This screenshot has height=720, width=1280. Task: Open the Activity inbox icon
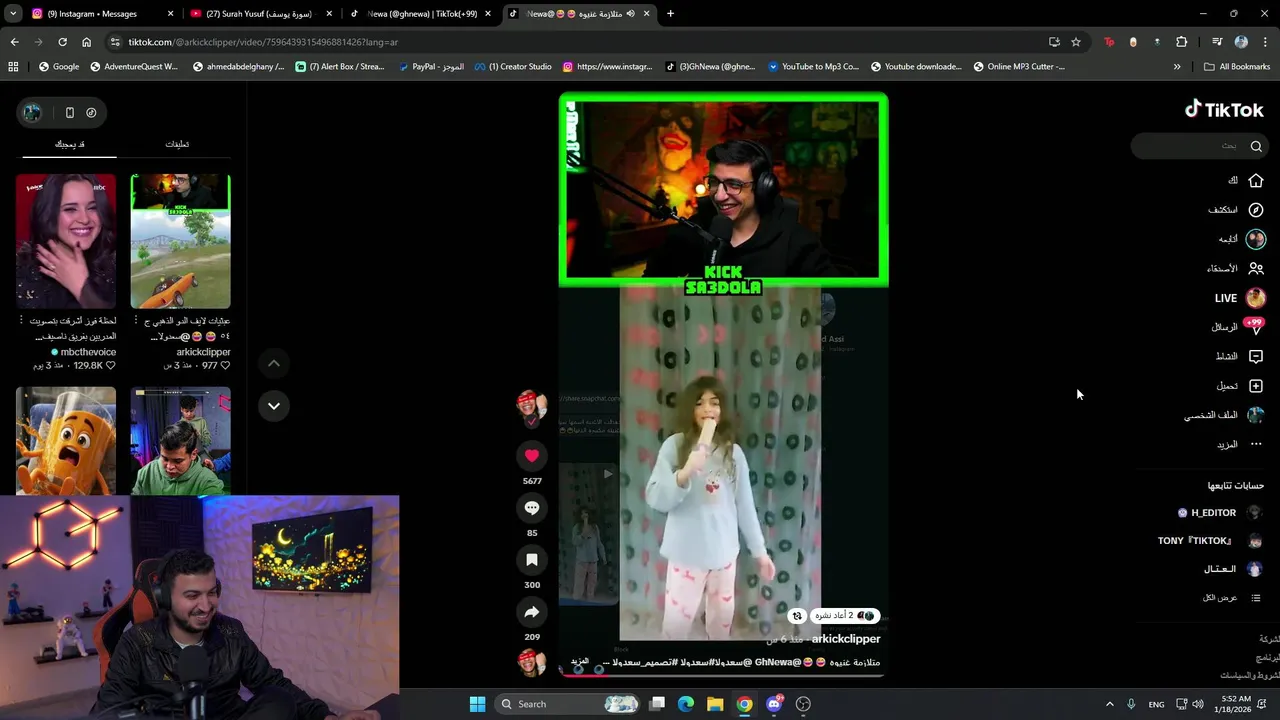pyautogui.click(x=1256, y=356)
